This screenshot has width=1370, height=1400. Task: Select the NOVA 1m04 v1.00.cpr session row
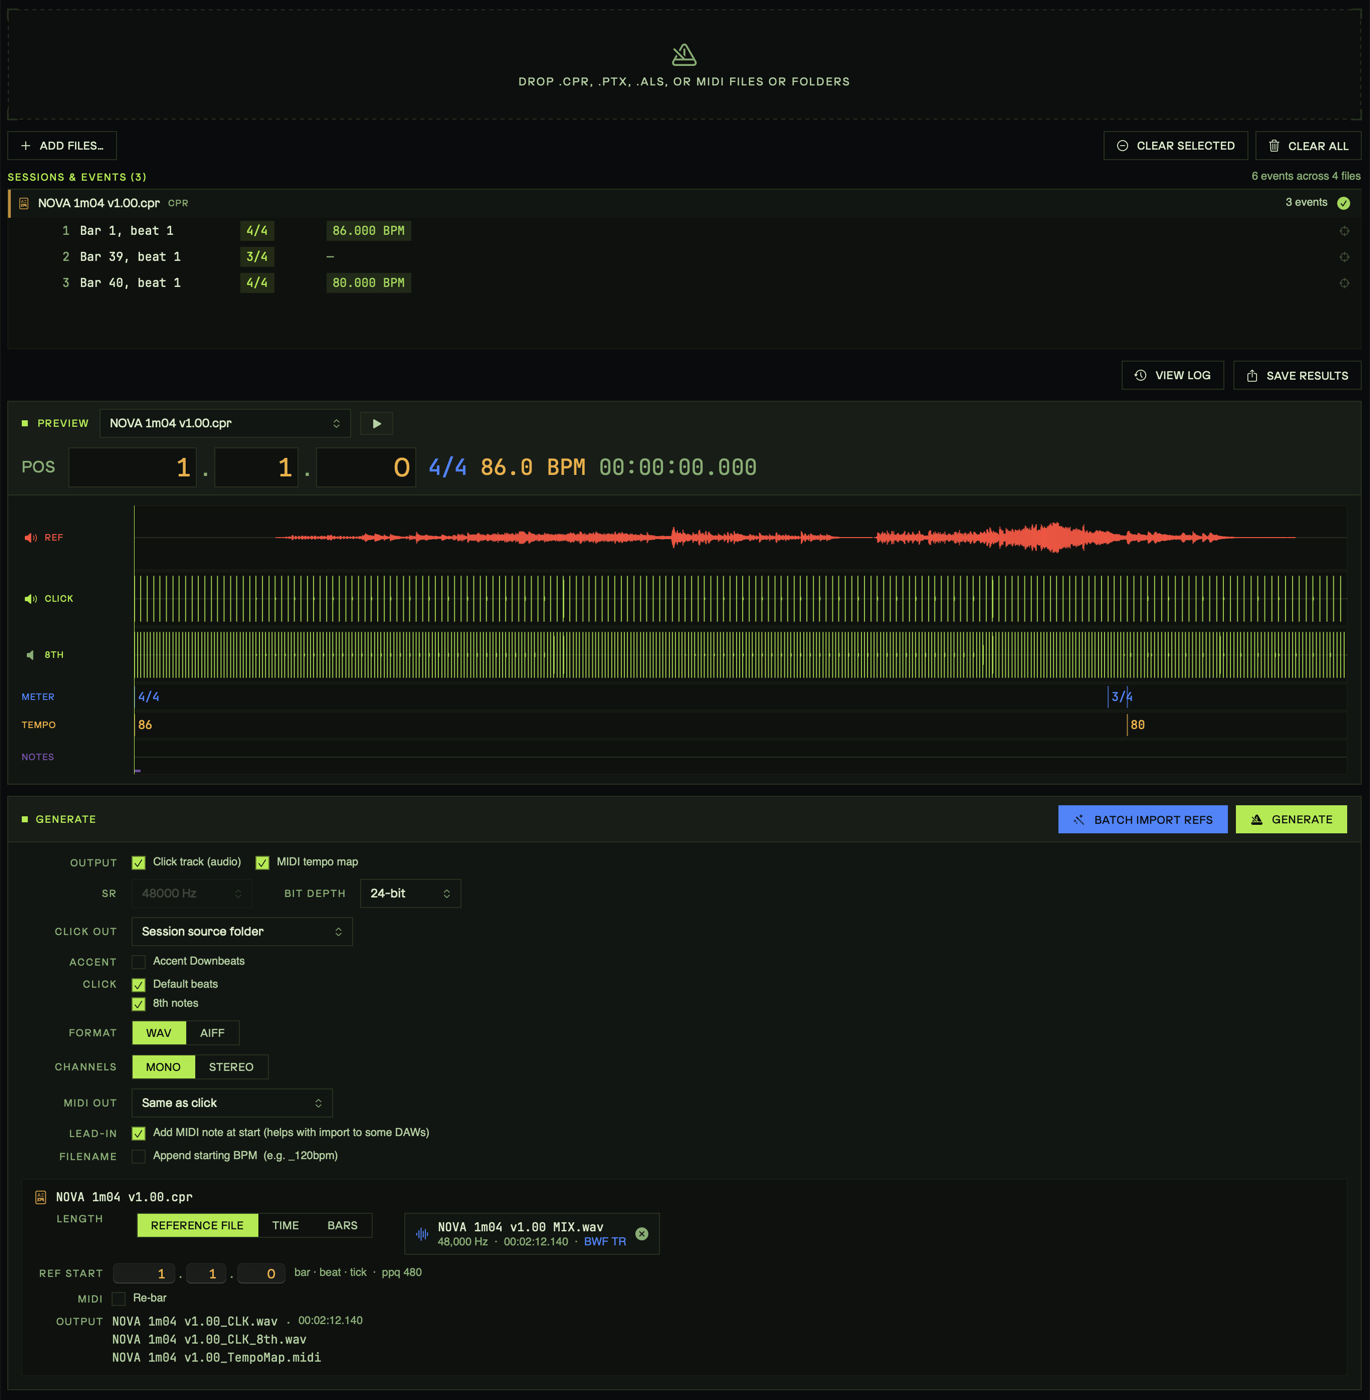coord(684,203)
